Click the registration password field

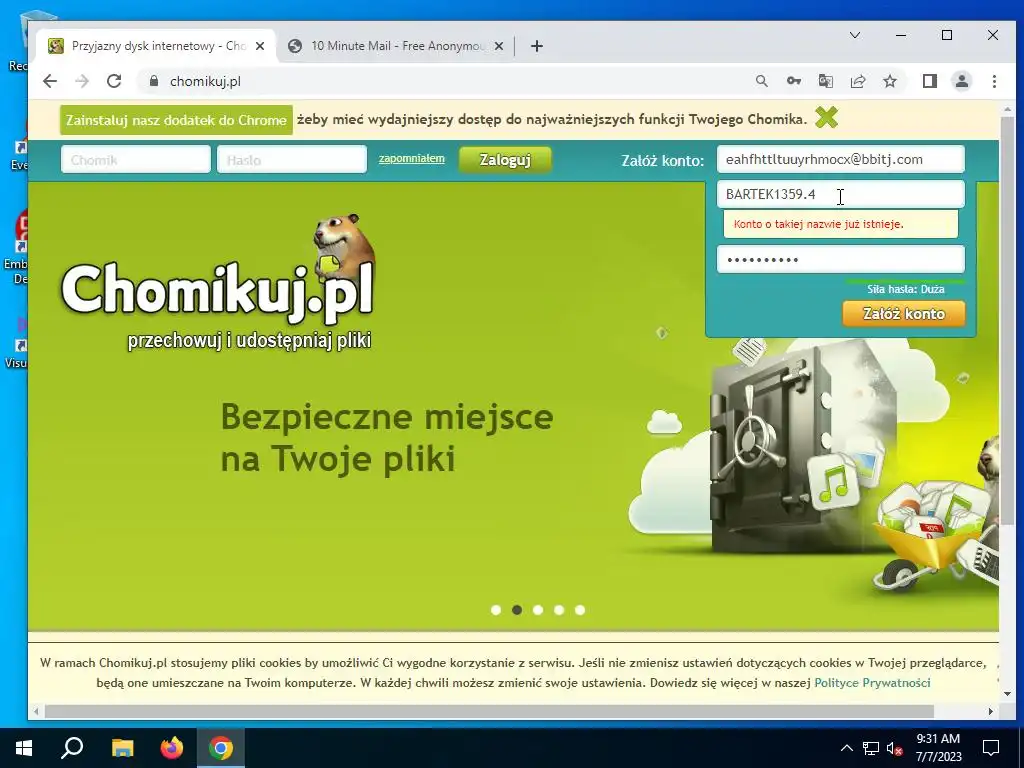[x=840, y=259]
